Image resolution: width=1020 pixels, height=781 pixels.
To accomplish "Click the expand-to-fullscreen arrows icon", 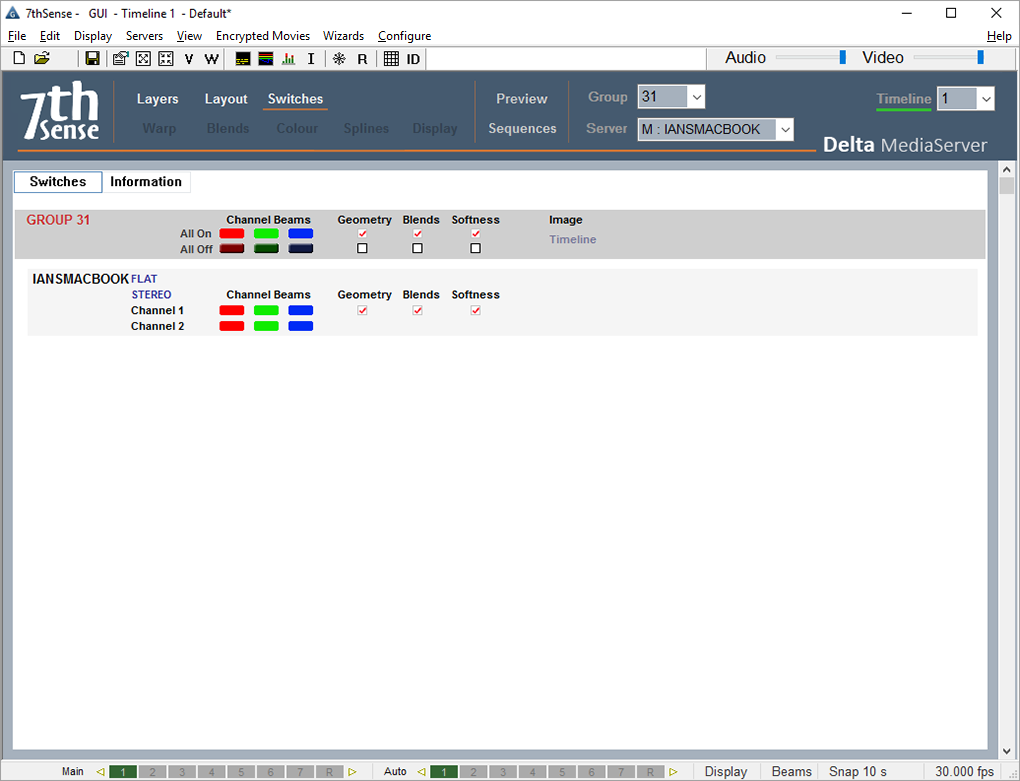I will [x=143, y=59].
